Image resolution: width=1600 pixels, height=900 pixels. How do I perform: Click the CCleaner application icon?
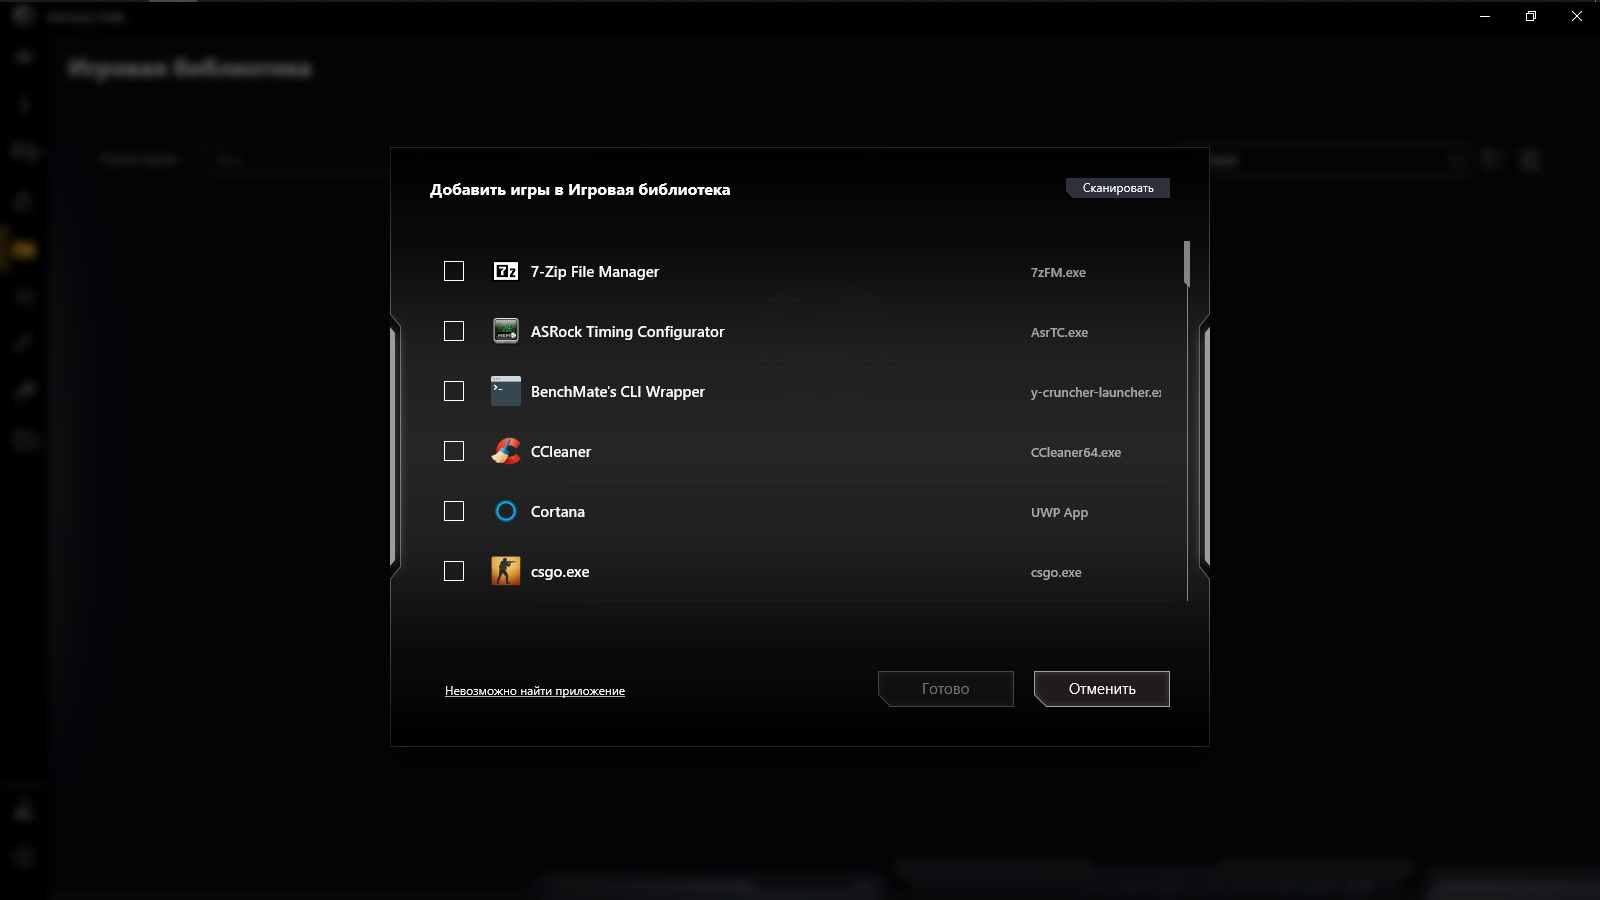coord(505,451)
